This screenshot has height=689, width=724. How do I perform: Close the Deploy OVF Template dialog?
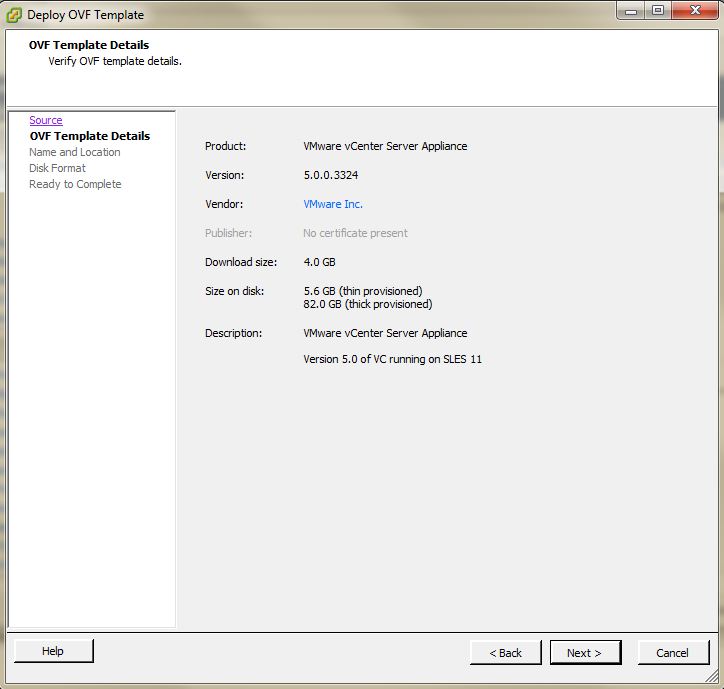pos(694,11)
